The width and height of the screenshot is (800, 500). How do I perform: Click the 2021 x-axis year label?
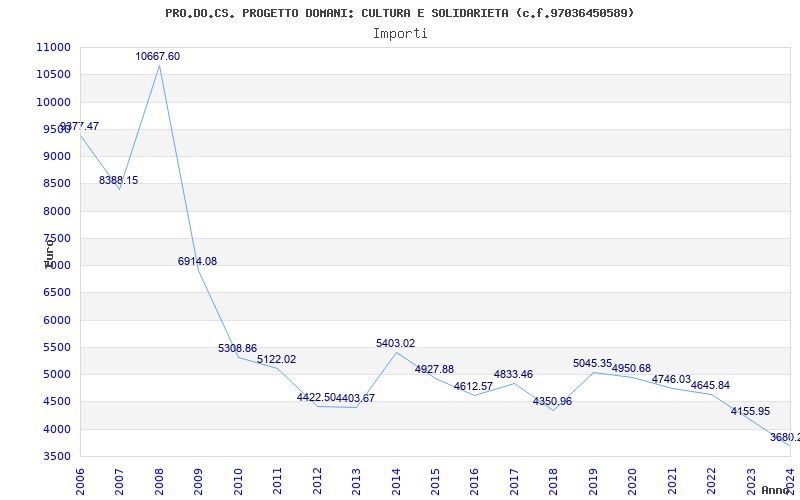click(x=672, y=481)
